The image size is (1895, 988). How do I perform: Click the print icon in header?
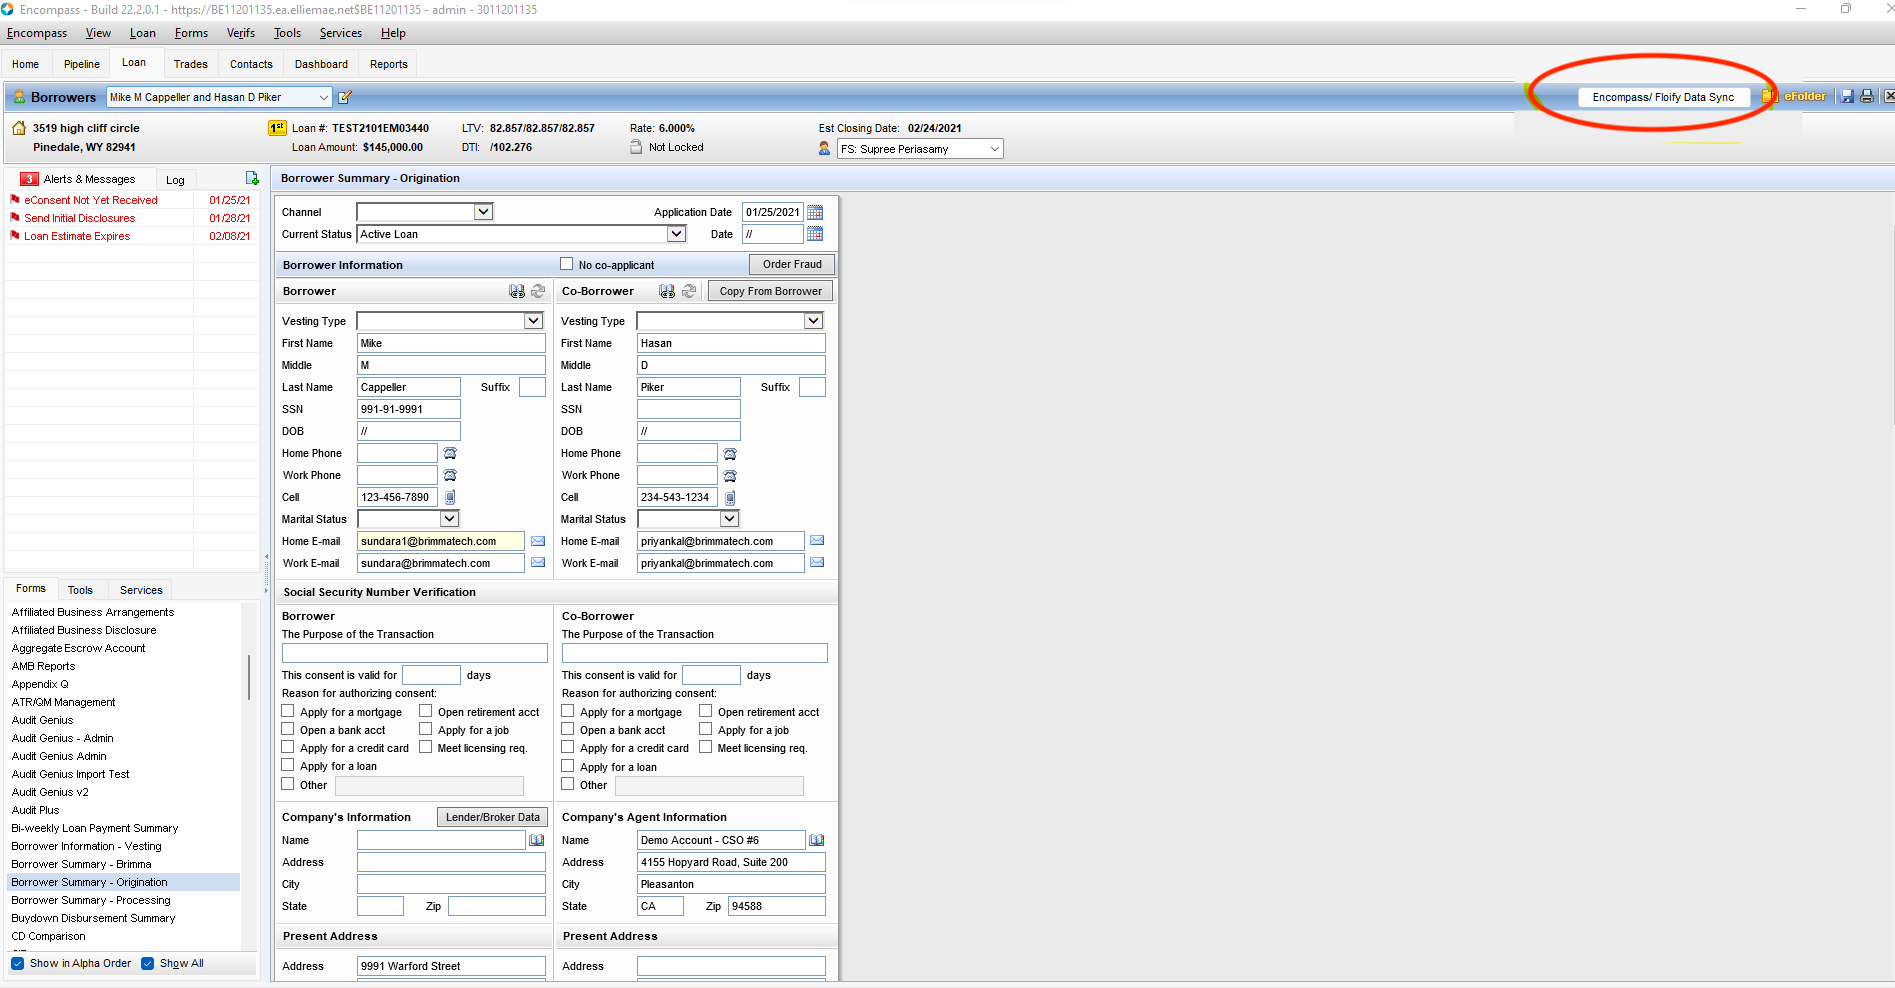coord(1866,97)
